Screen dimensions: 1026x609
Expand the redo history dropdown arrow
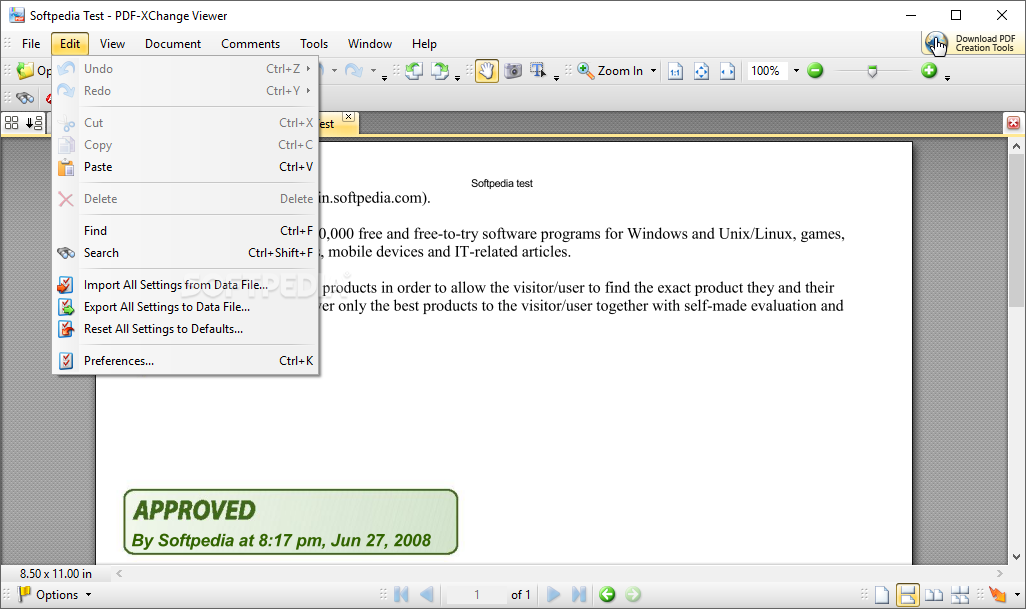pyautogui.click(x=374, y=71)
